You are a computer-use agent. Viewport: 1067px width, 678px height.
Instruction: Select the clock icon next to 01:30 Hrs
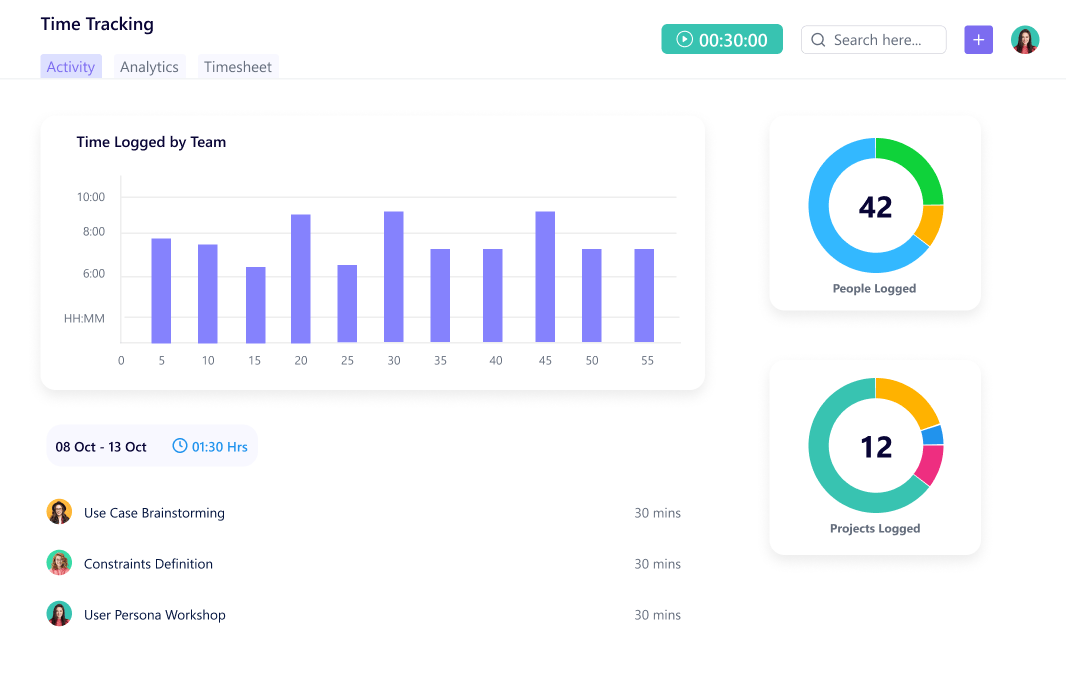click(180, 446)
